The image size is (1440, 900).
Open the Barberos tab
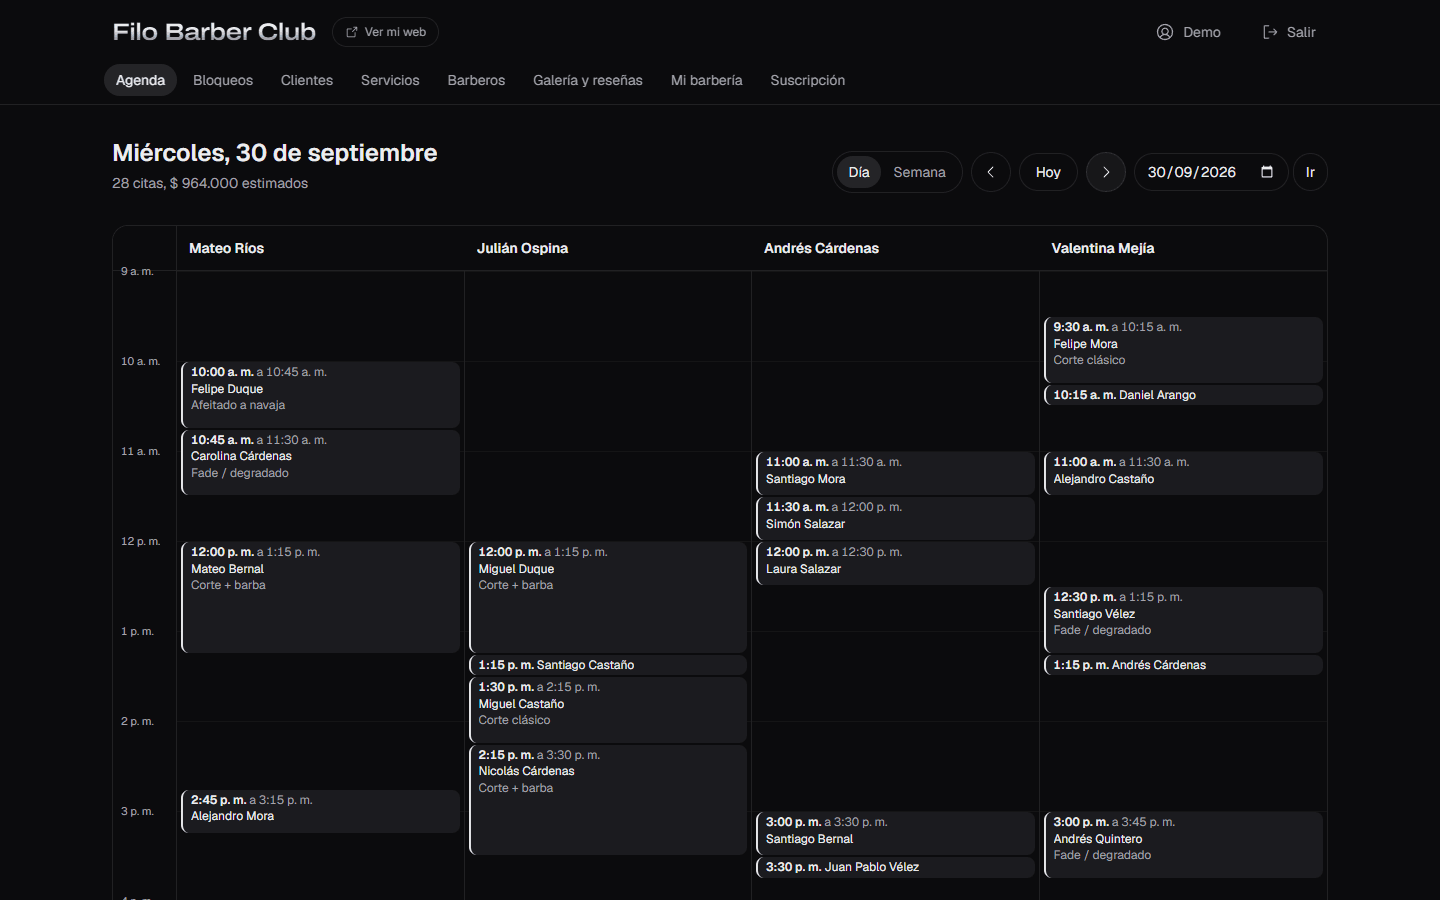pyautogui.click(x=476, y=80)
